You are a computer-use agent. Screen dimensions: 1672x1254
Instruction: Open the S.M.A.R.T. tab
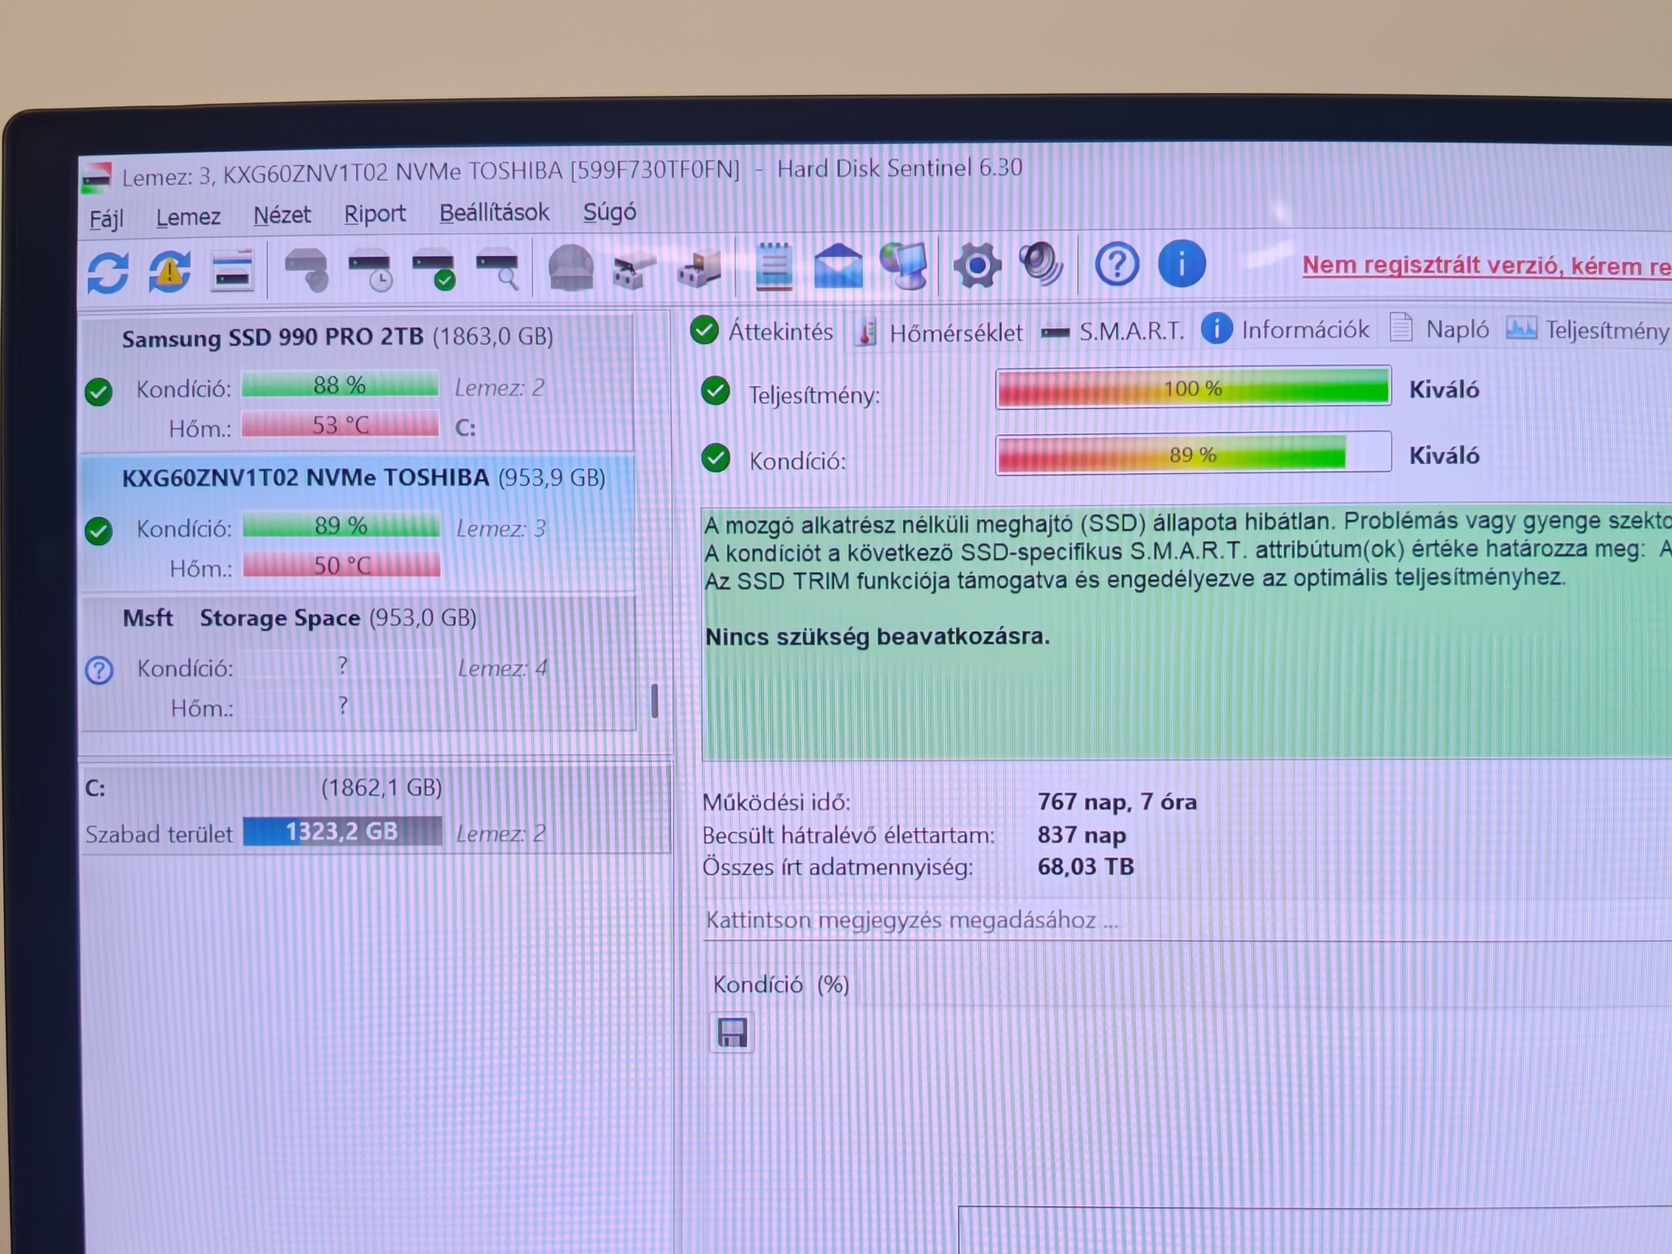pyautogui.click(x=1112, y=331)
